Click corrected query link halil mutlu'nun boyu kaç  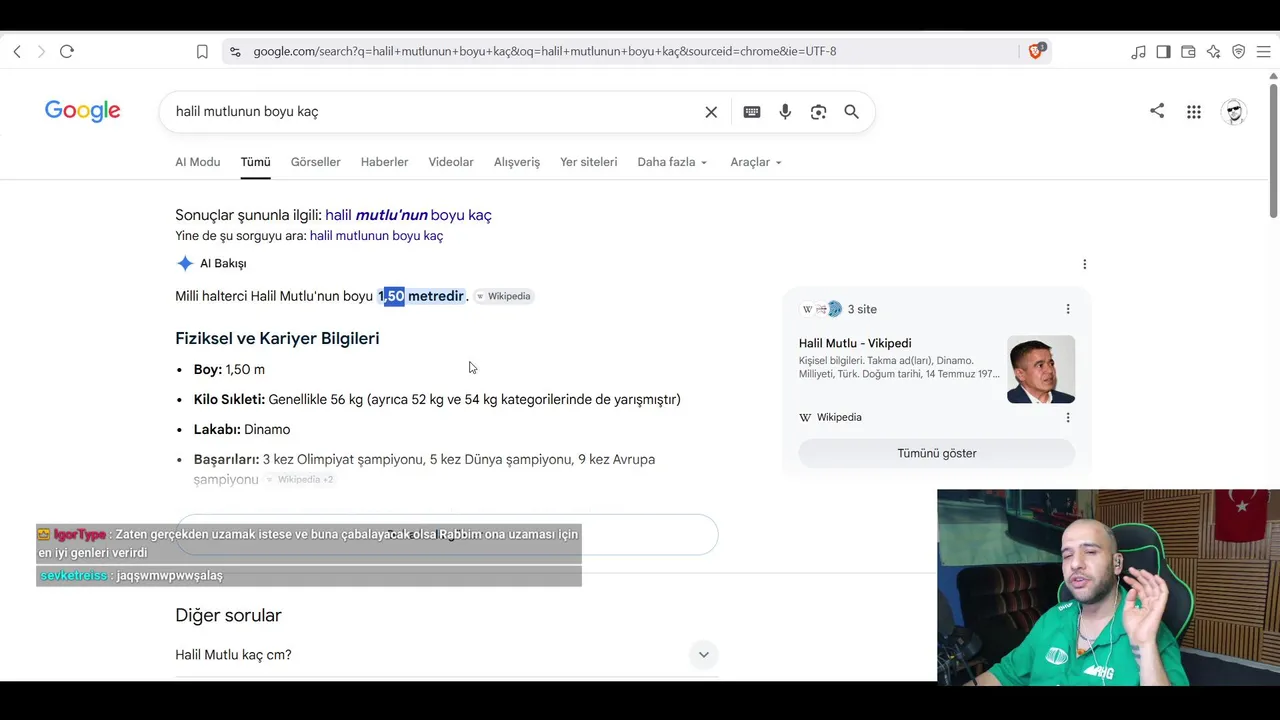[x=408, y=215]
